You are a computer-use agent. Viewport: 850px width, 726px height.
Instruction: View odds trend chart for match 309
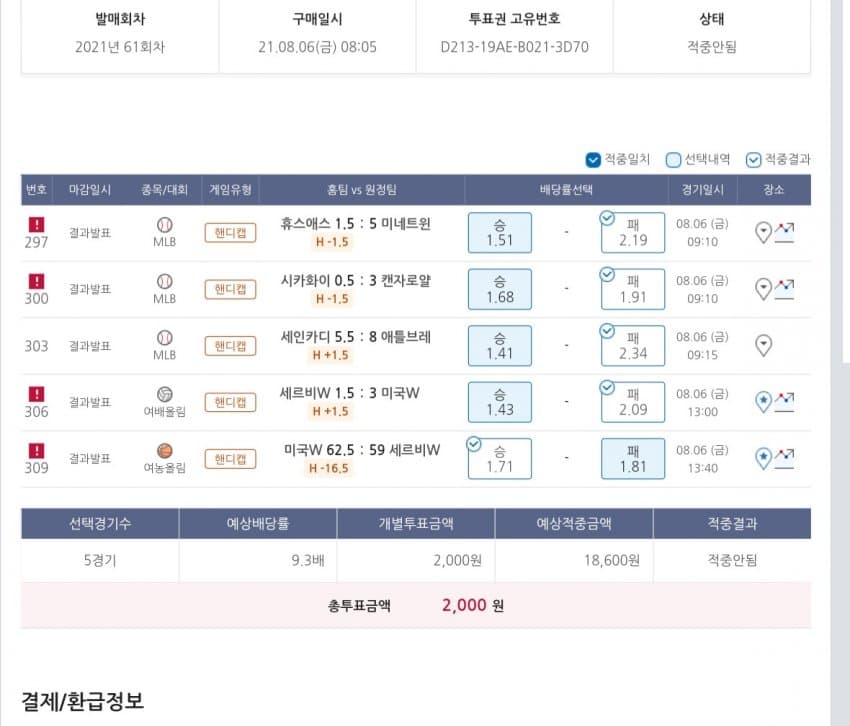(785, 458)
